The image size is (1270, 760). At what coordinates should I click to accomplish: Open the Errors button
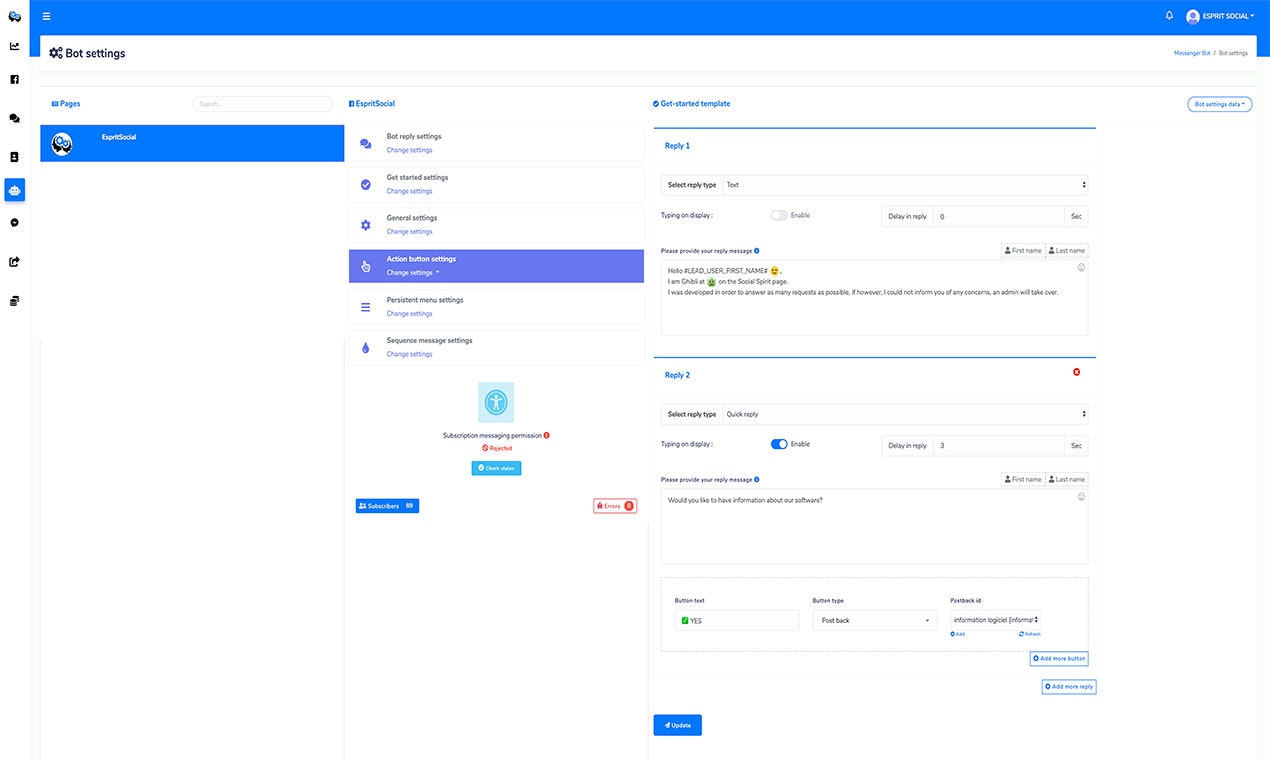[615, 506]
